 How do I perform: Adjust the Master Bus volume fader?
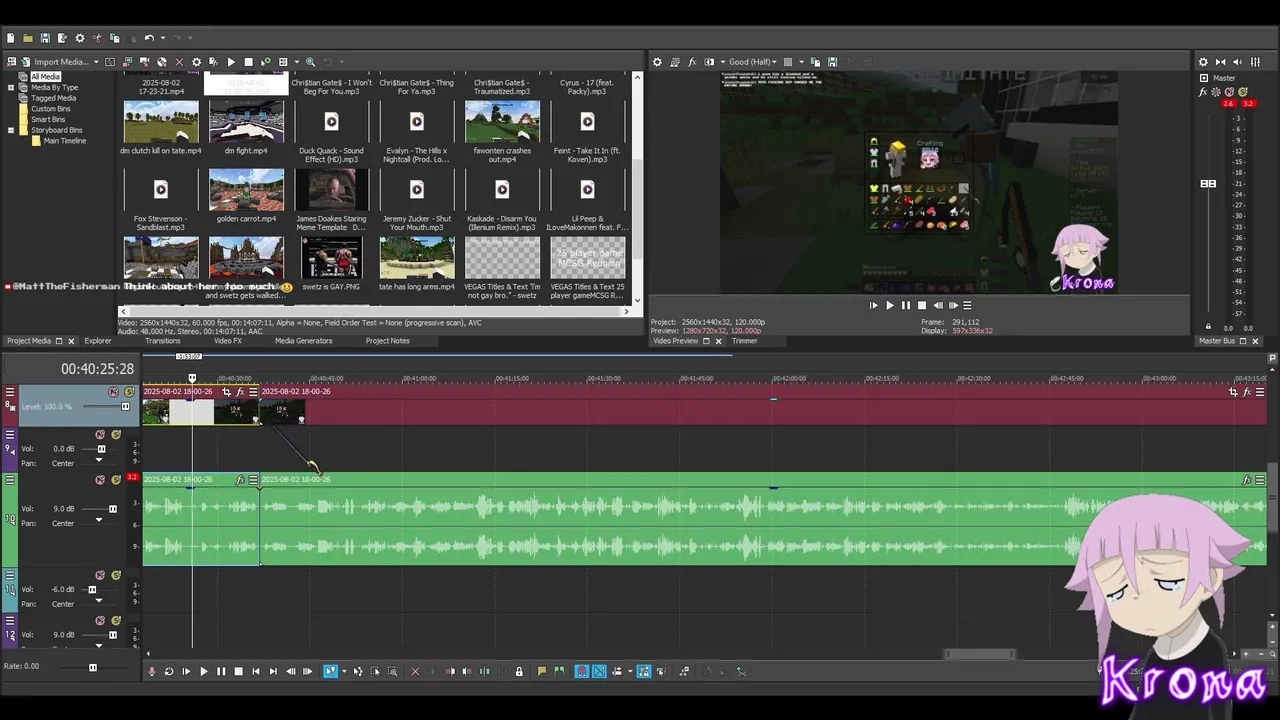[1208, 184]
